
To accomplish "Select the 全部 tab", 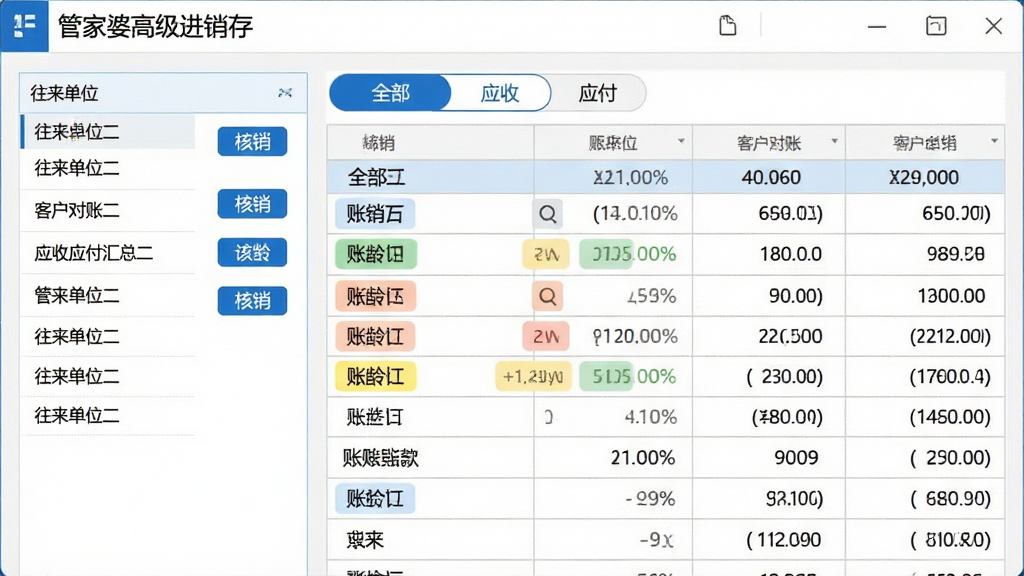I will pyautogui.click(x=391, y=93).
